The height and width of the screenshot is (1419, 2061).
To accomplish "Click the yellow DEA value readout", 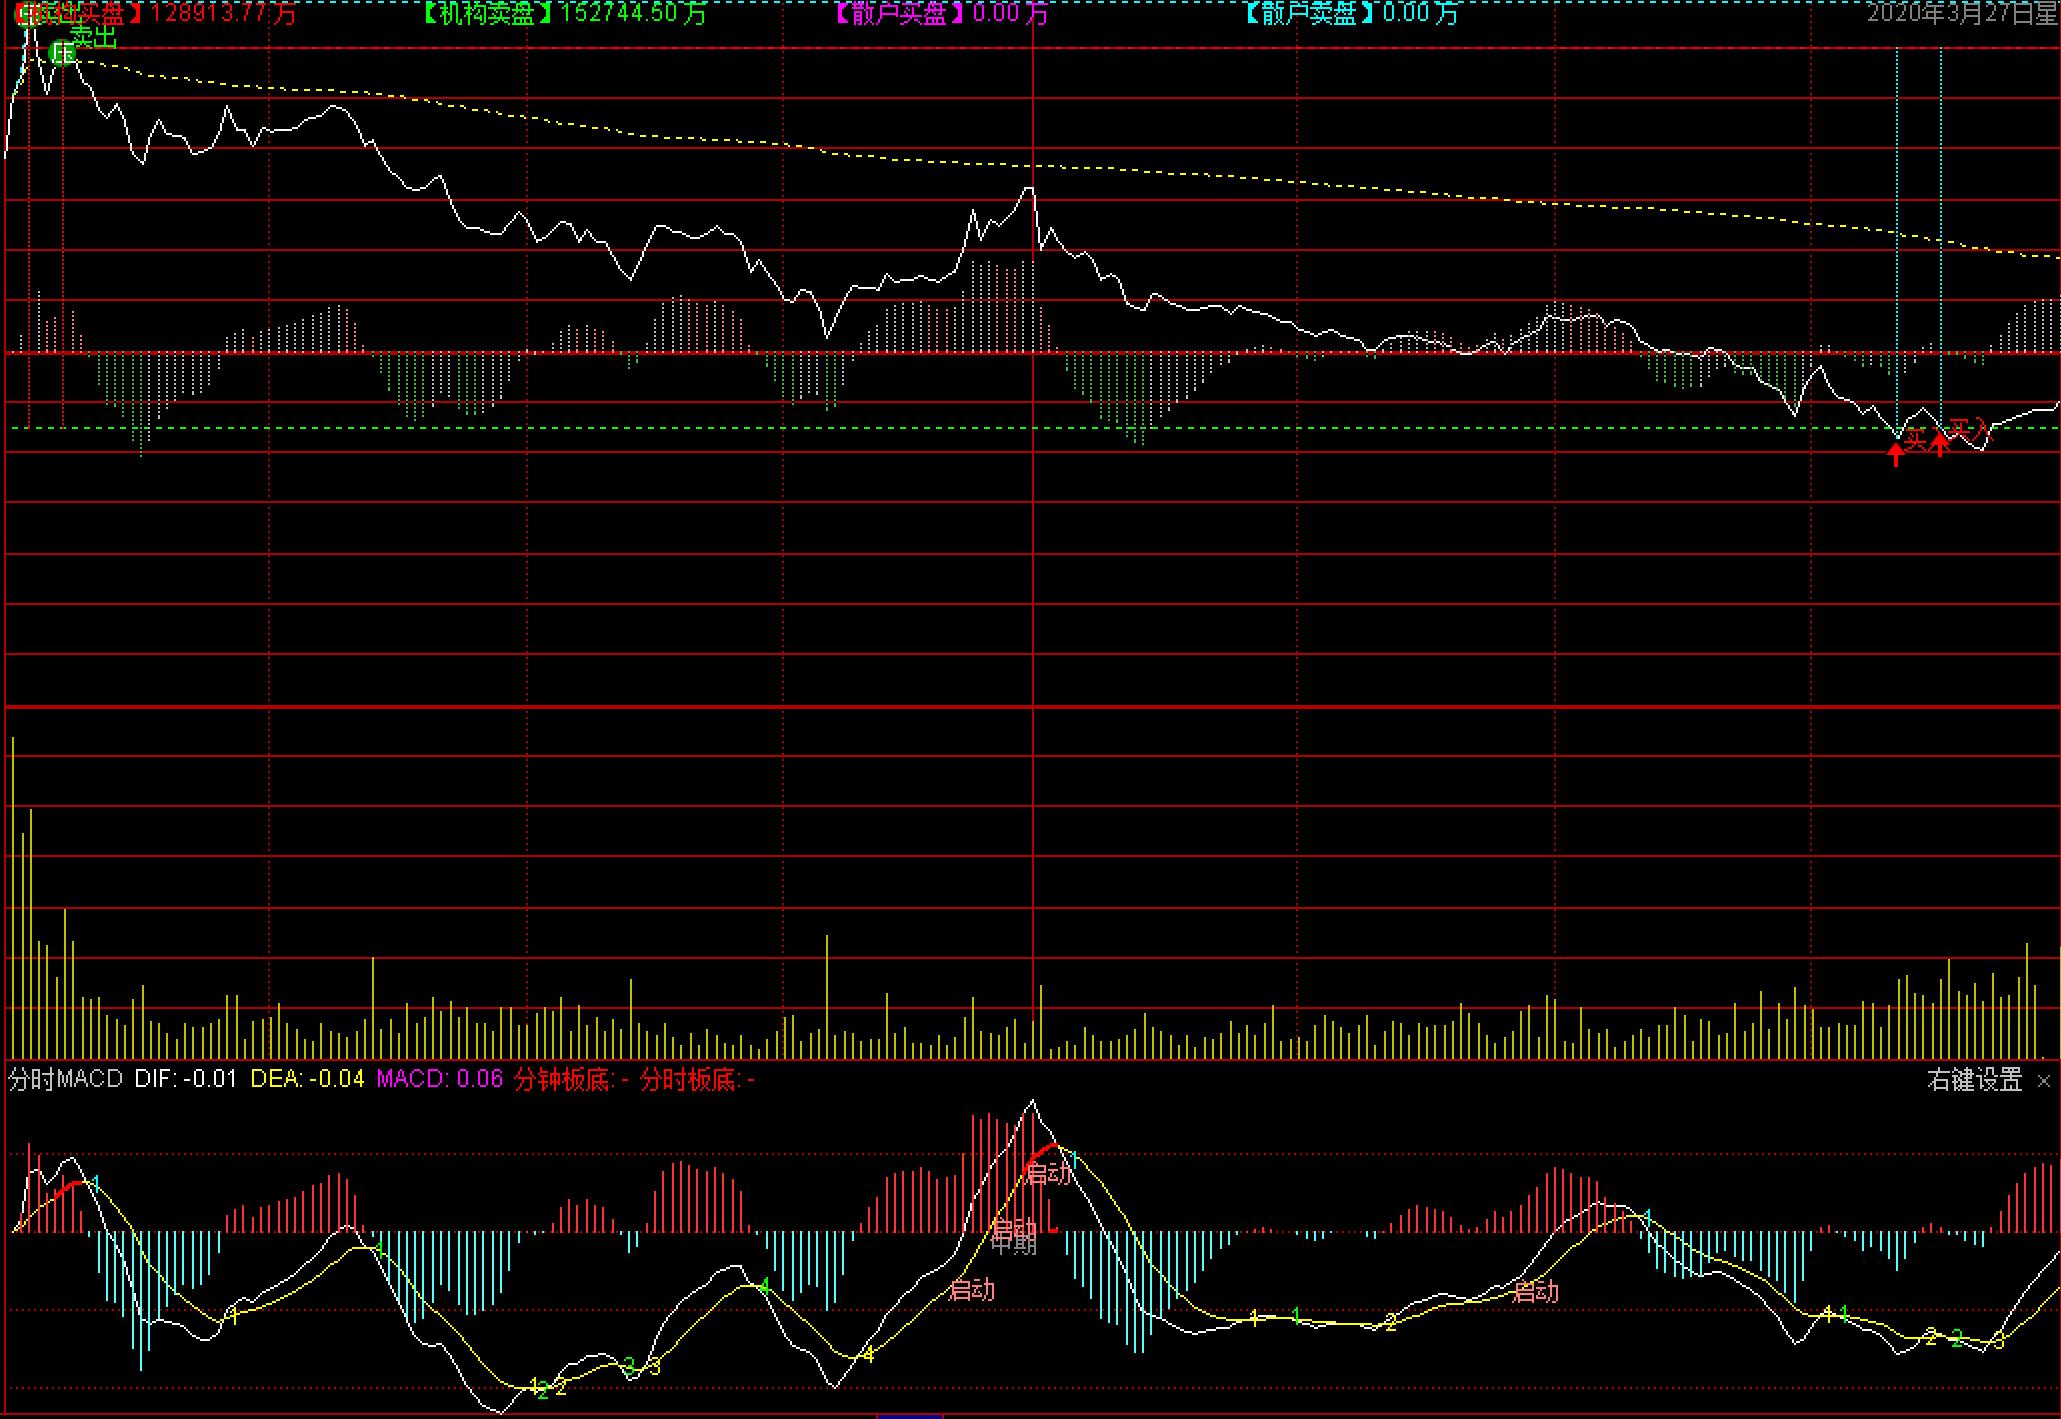I will click(x=307, y=1080).
